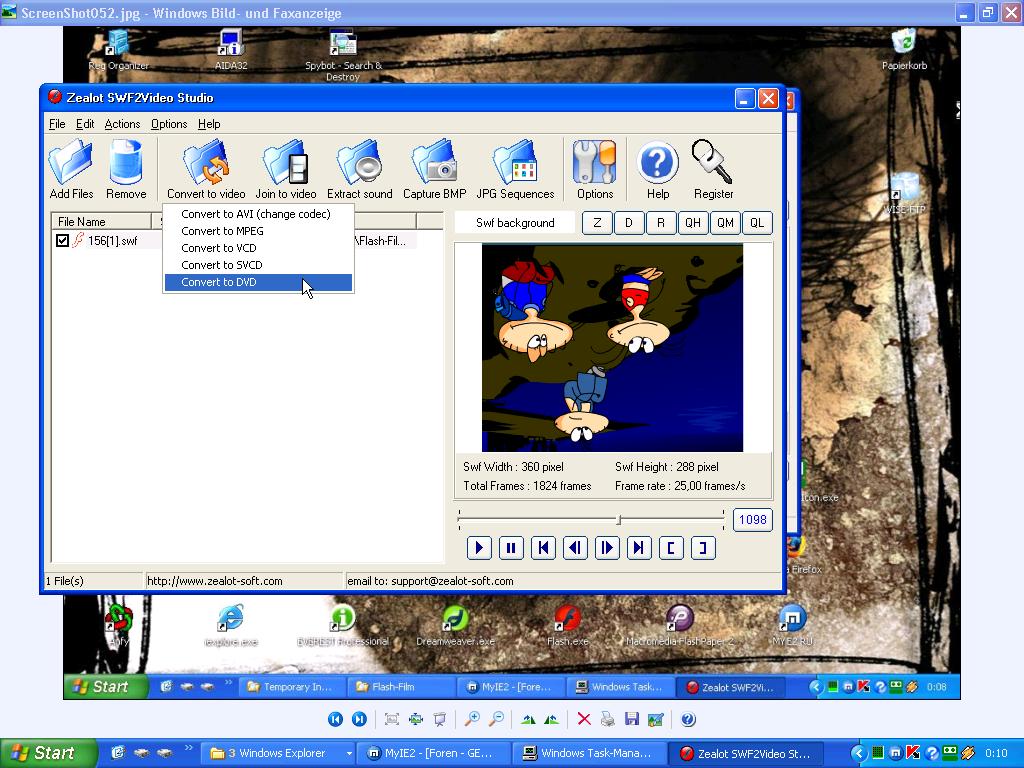Click the Swf background button
This screenshot has height=768, width=1024.
515,223
